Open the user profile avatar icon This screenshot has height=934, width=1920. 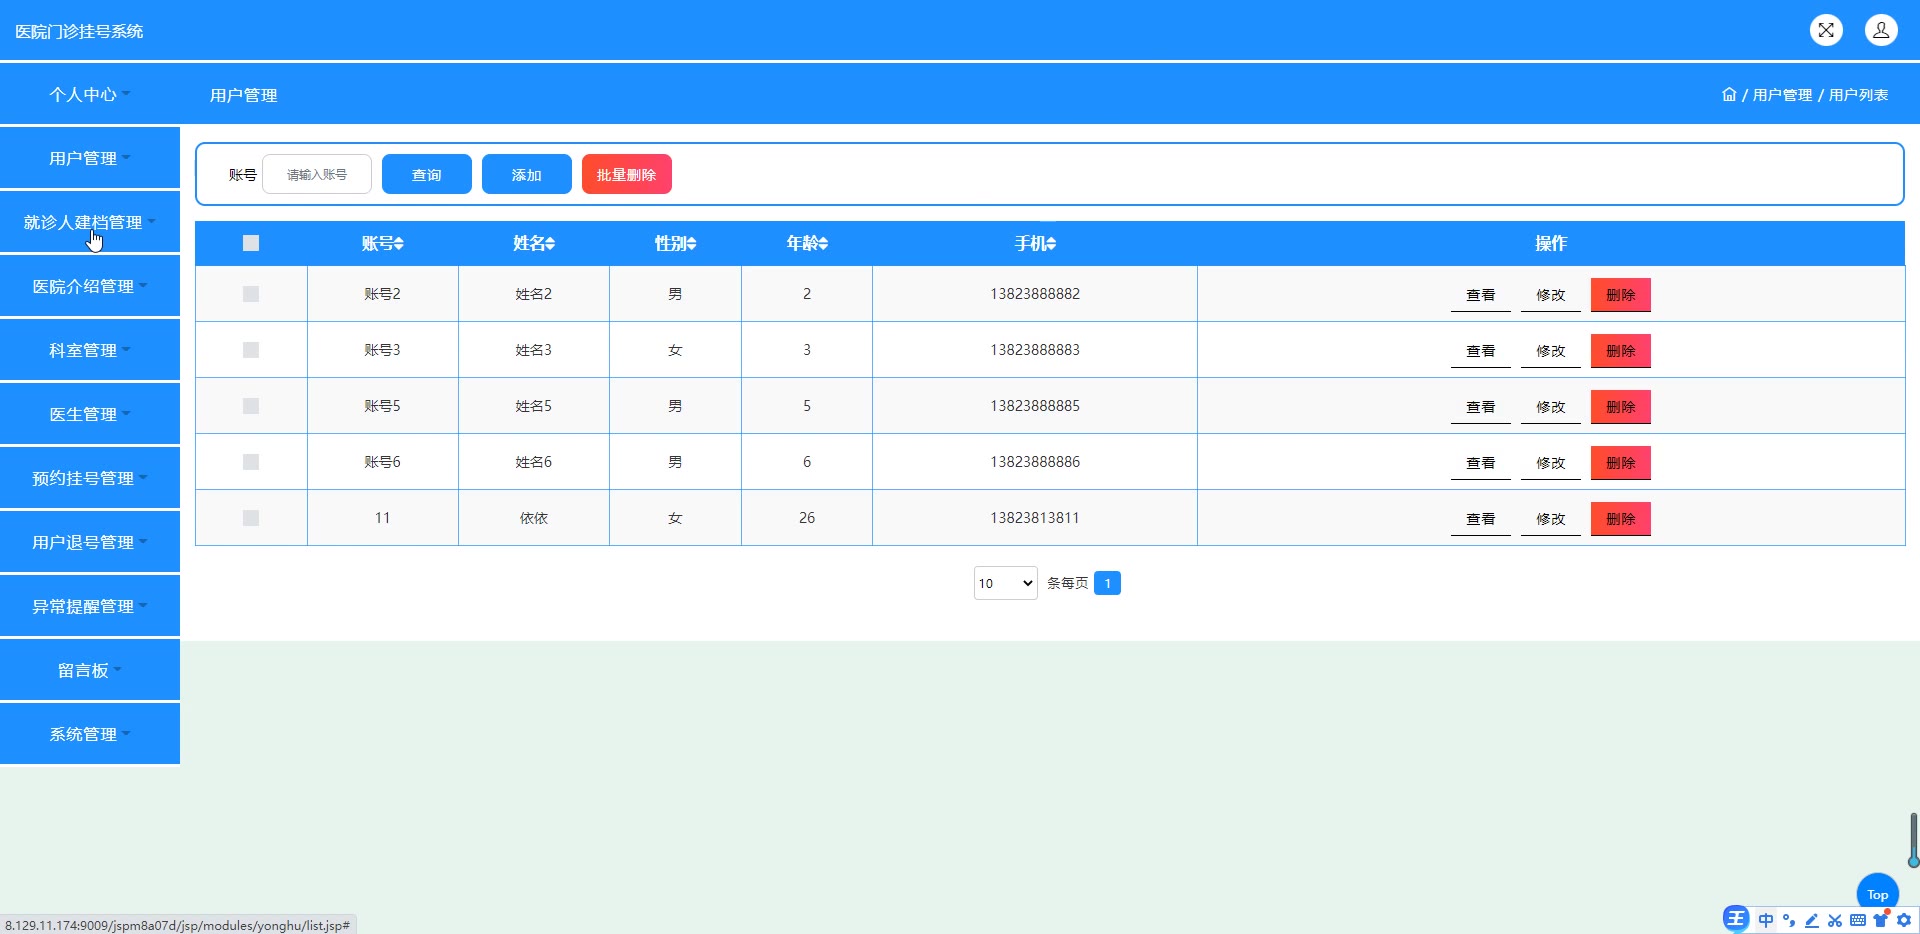[x=1881, y=30]
